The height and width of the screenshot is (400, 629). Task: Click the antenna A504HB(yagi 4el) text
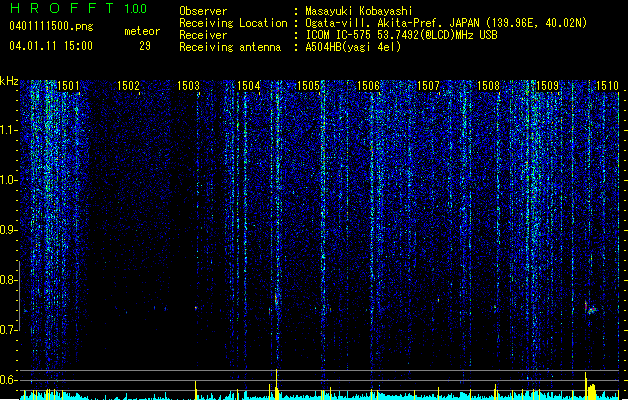[x=353, y=47]
